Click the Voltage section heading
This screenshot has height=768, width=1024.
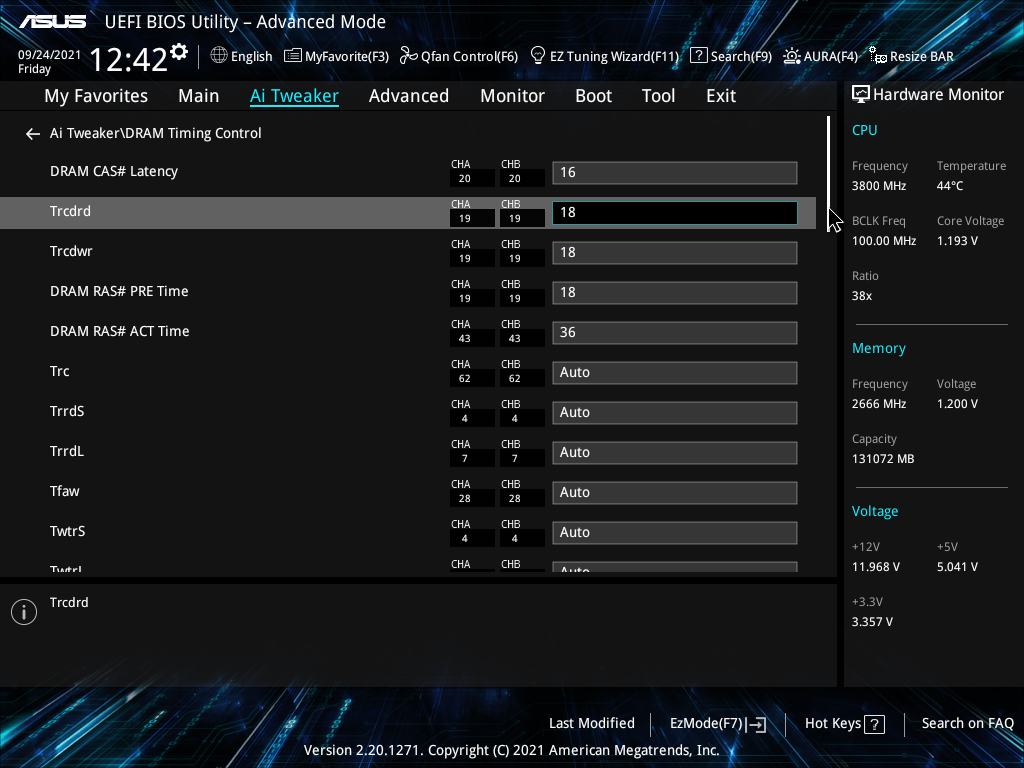(874, 511)
